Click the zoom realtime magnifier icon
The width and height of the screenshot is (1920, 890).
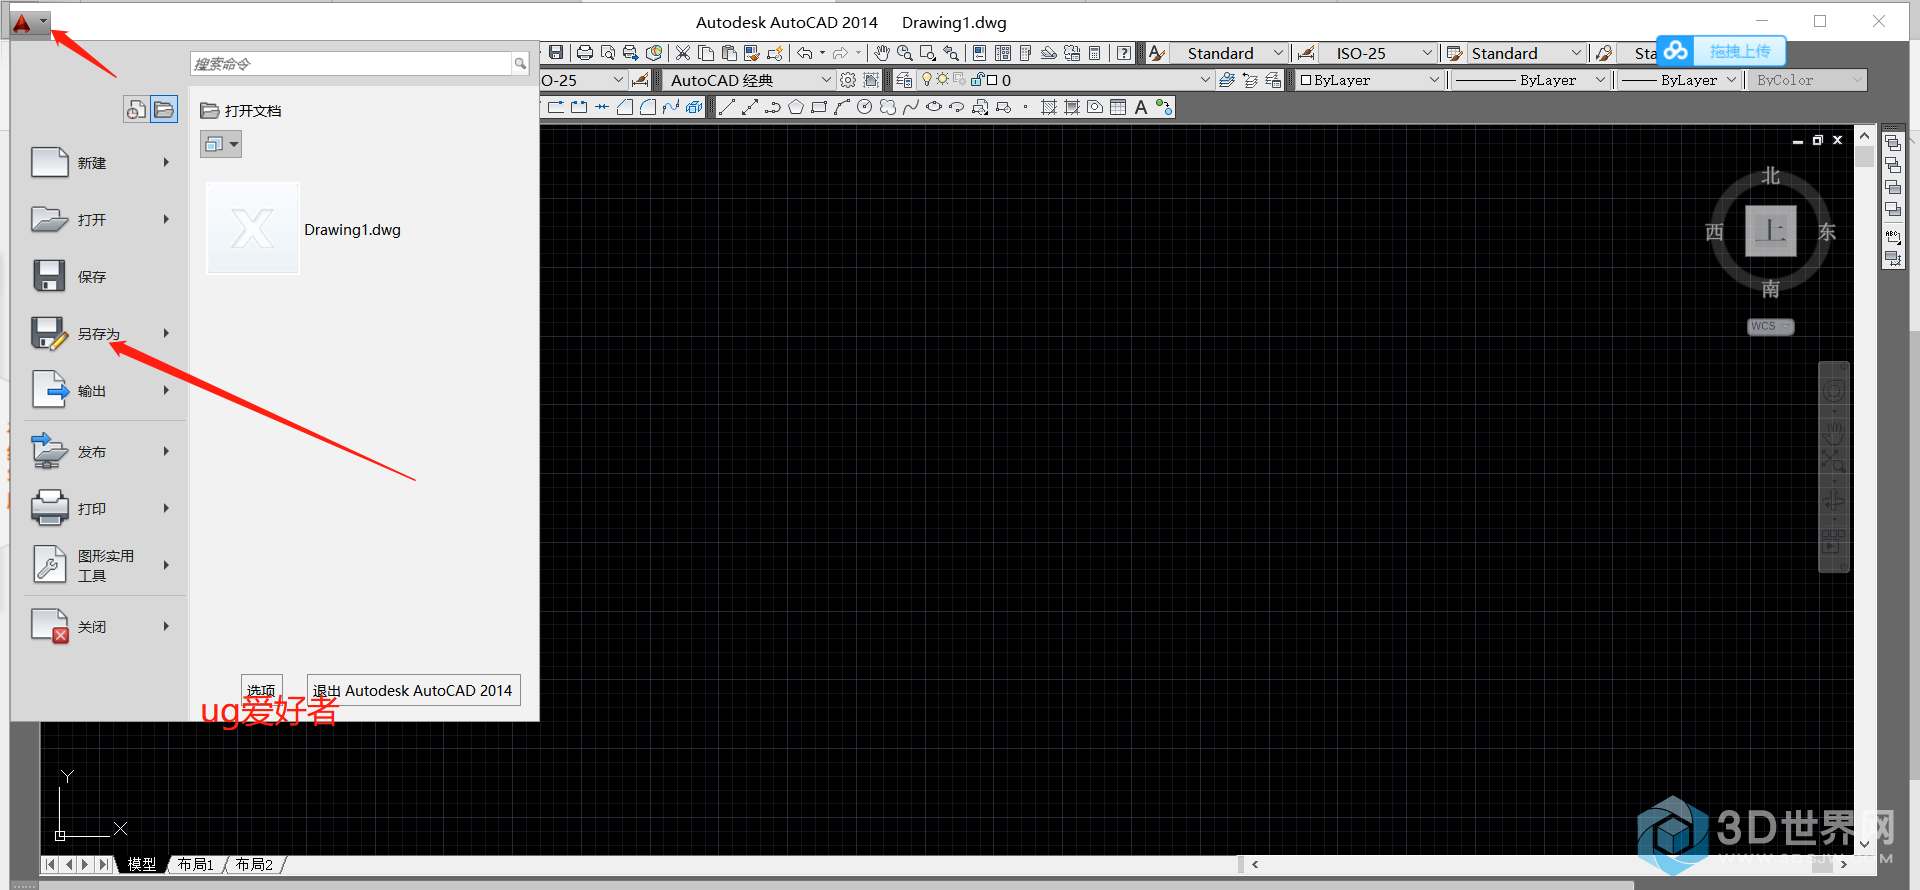point(905,53)
